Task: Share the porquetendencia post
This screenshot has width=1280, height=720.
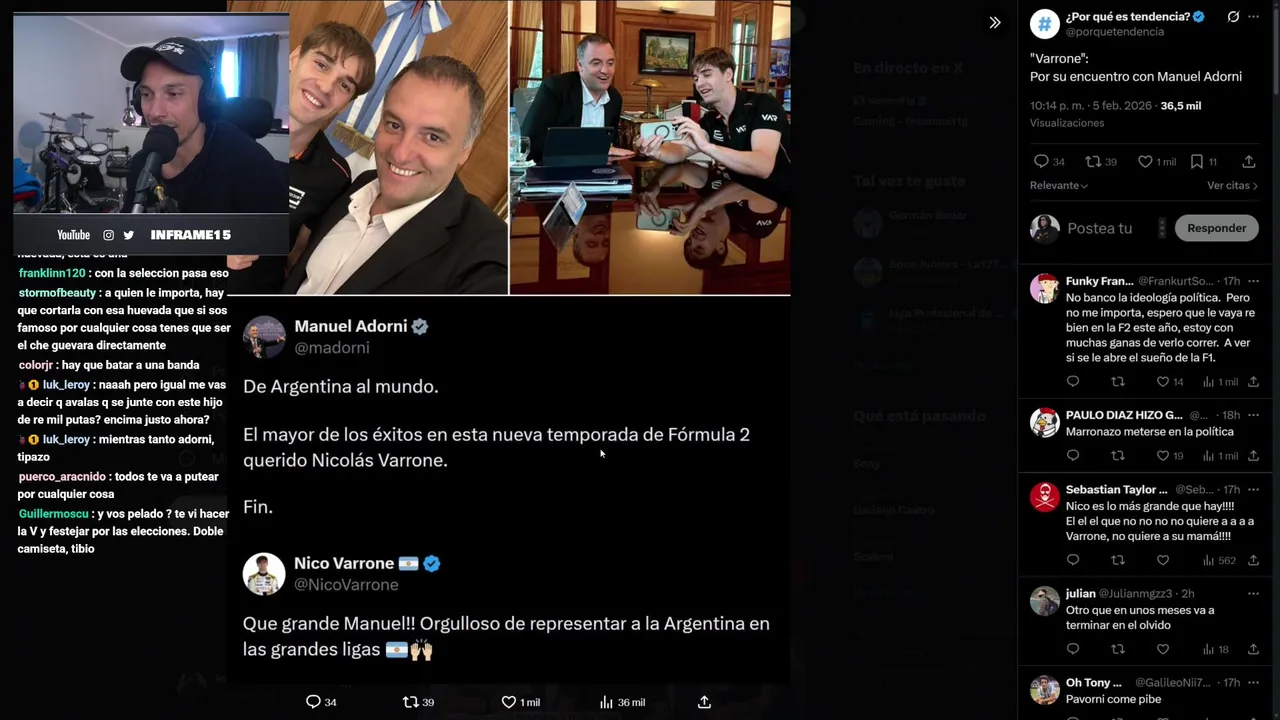Action: [1249, 161]
